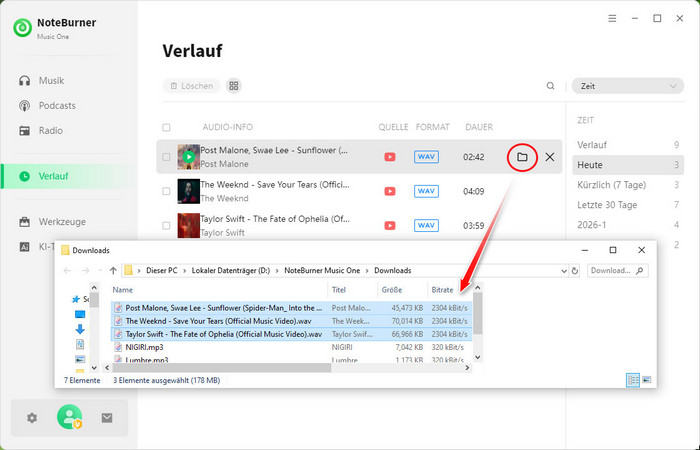This screenshot has height=450, width=700.
Task: Click the clock icon beside Verlauf
Action: click(25, 176)
